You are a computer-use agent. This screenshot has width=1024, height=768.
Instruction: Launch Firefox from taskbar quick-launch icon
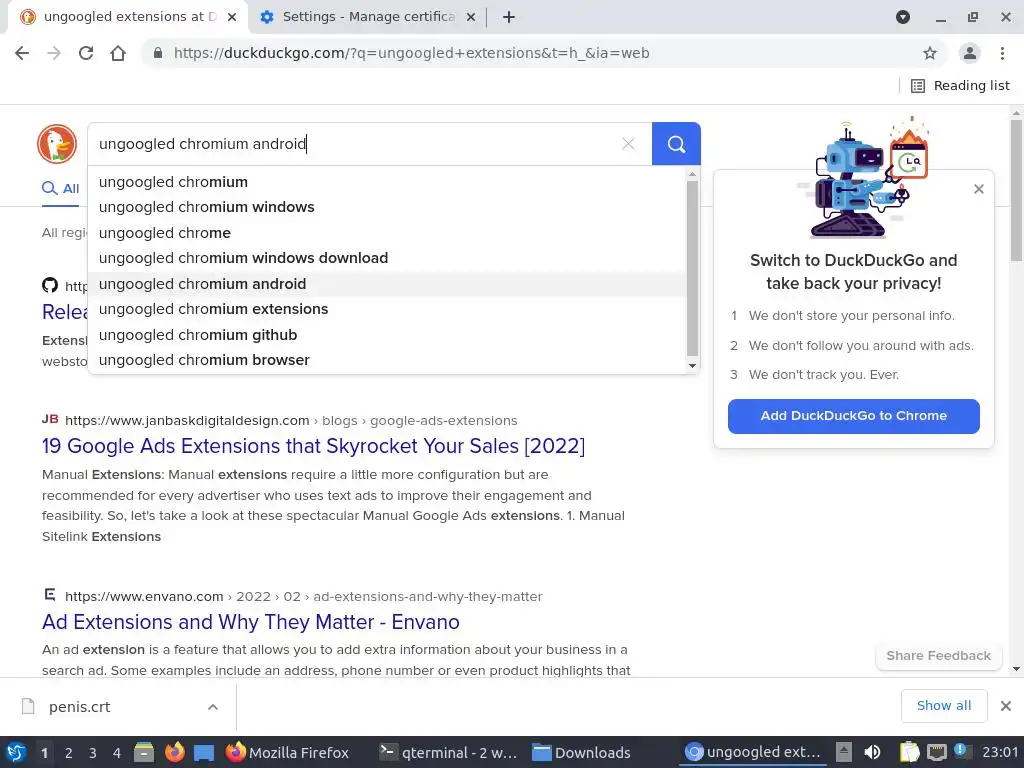tap(174, 752)
